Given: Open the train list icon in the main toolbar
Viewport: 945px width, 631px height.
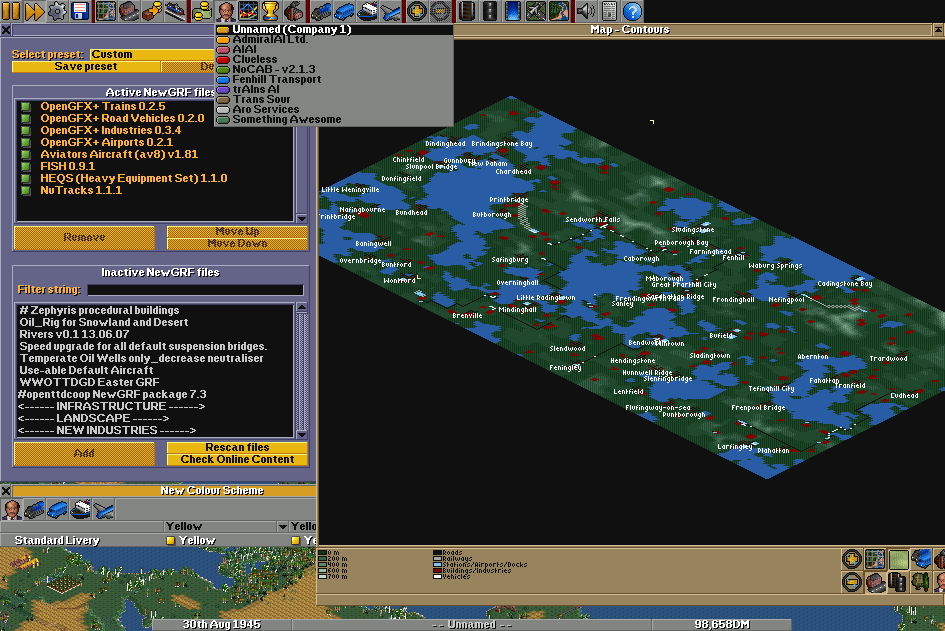Looking at the screenshot, I should (x=320, y=11).
